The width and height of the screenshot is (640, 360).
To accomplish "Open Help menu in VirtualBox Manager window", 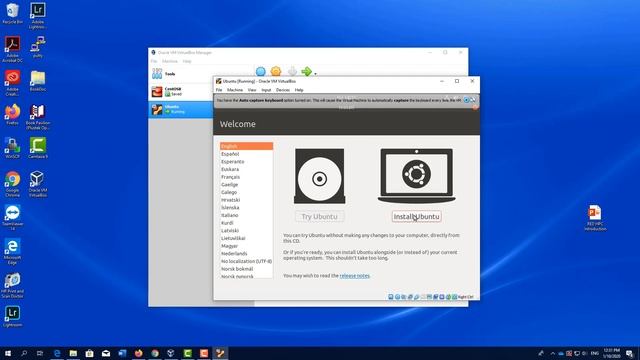I will pos(187,61).
